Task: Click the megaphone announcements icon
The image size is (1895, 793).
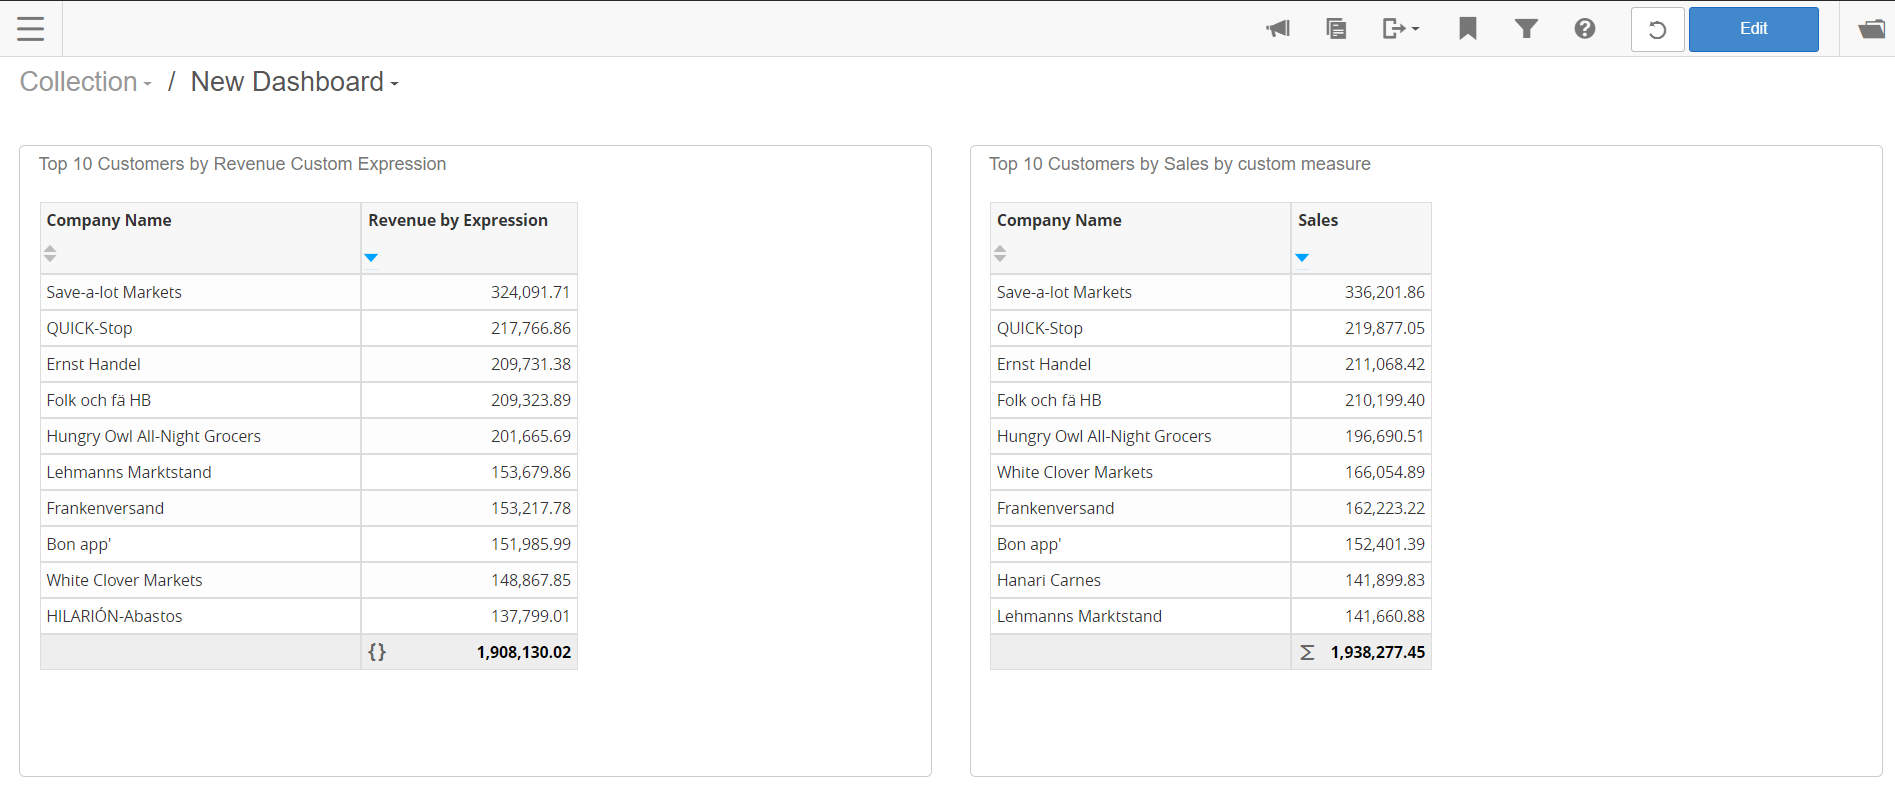Action: [x=1278, y=29]
